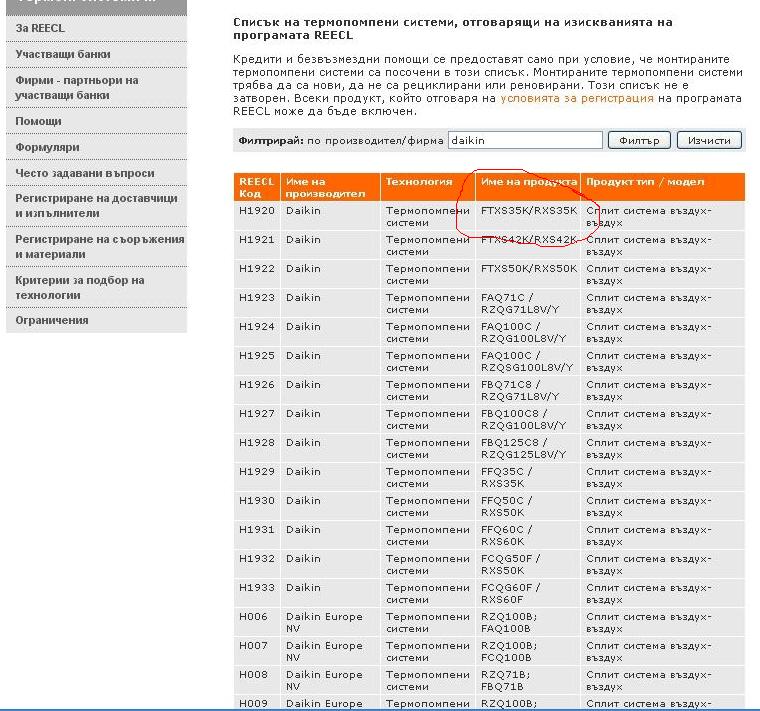Open 'Критерии за подбор на технологии'
Screen dimensions: 760x711
pos(79,287)
